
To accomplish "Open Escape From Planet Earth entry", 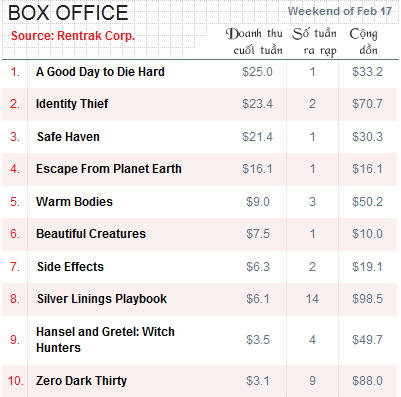I will (x=109, y=169).
